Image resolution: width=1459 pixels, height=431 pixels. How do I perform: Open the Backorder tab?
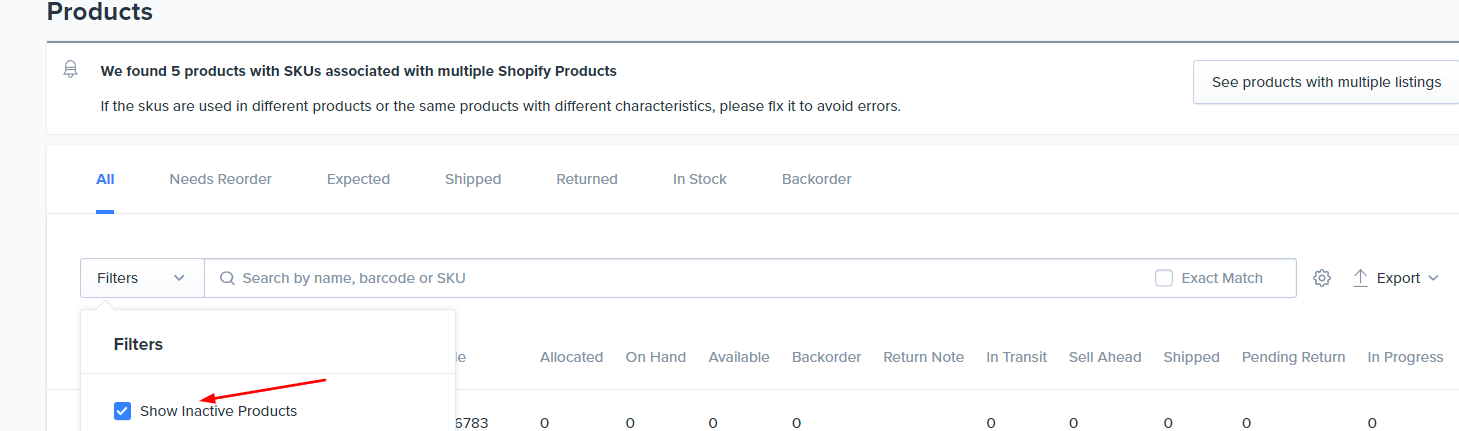(x=817, y=179)
